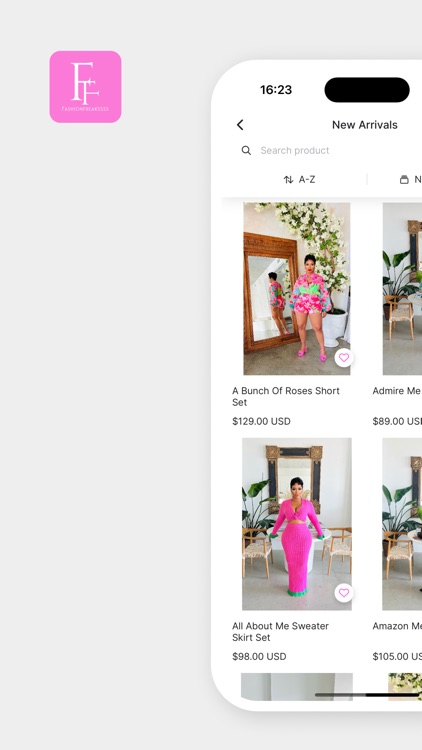422x750 pixels.
Task: Open the Admire Me product image
Action: 402,288
